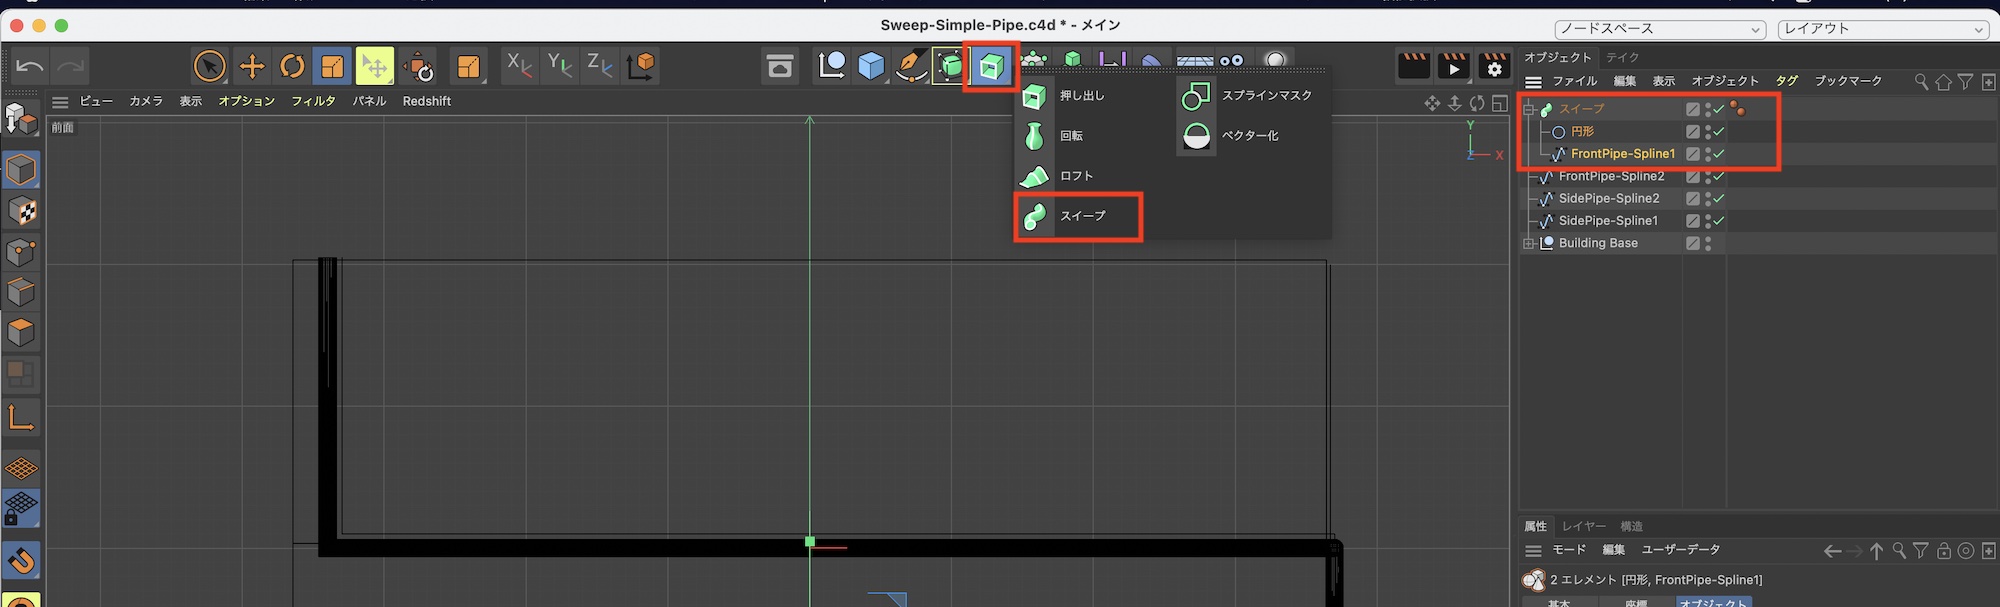Open the ノードスペース dropdown
This screenshot has height=607, width=2000.
point(1660,29)
